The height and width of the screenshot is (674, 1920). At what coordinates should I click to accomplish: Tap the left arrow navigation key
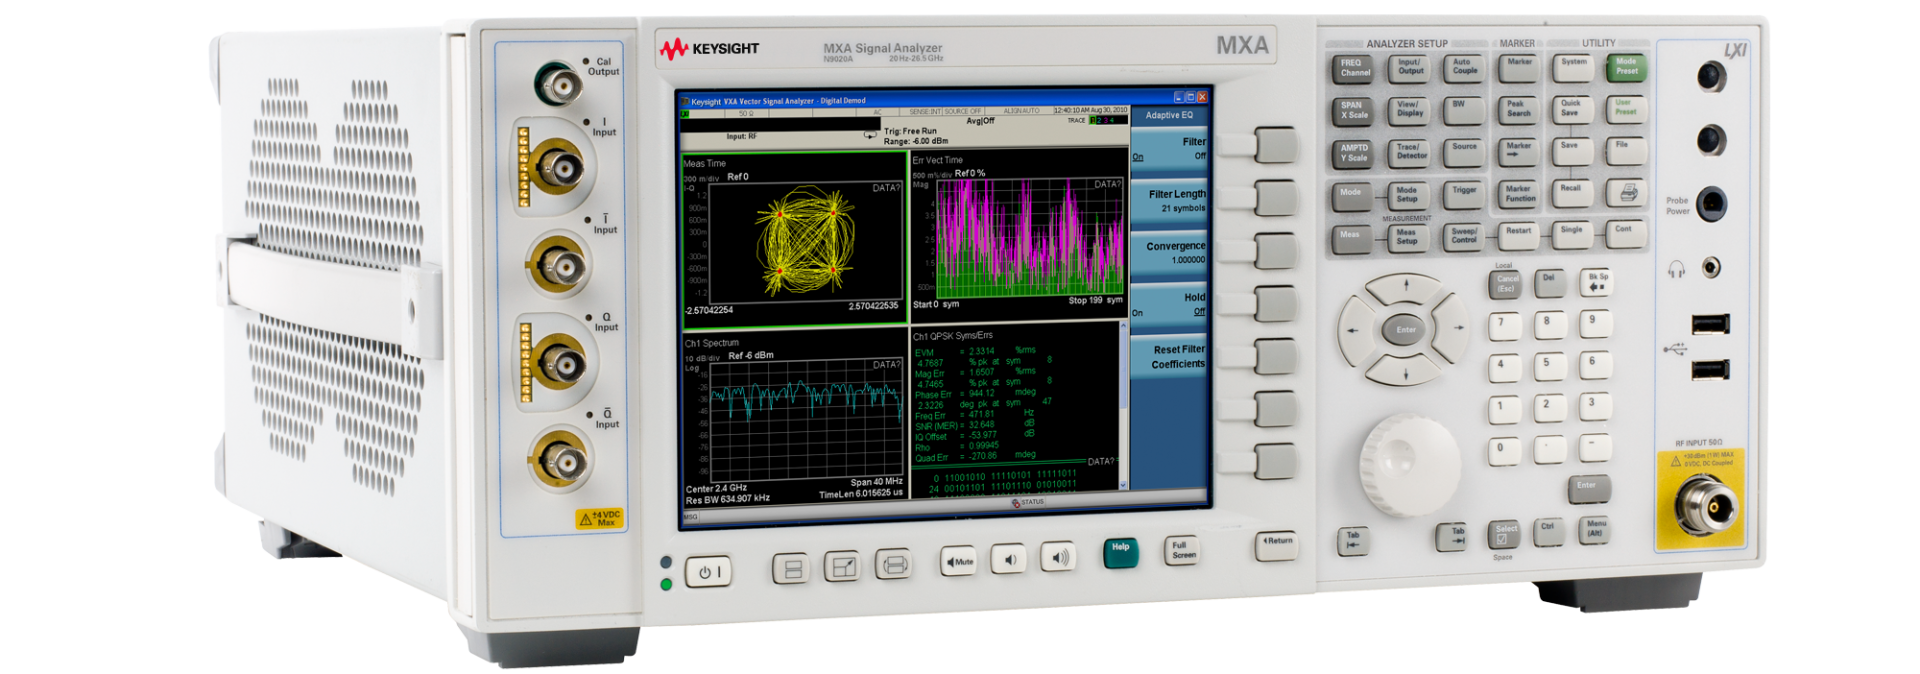1354,329
